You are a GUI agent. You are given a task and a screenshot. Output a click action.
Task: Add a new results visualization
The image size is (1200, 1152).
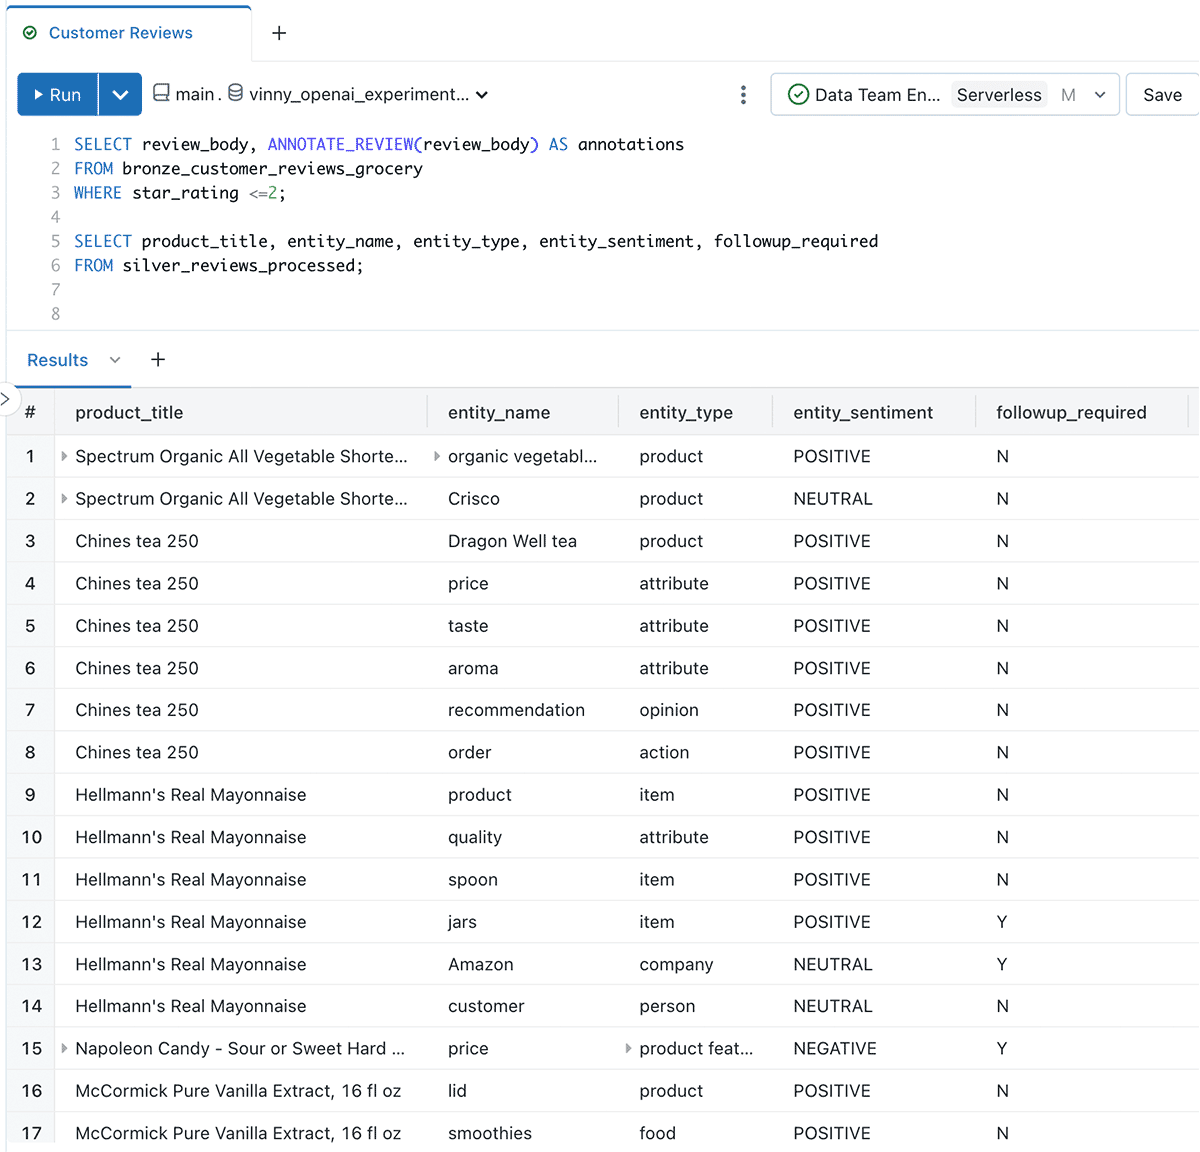[x=158, y=360]
